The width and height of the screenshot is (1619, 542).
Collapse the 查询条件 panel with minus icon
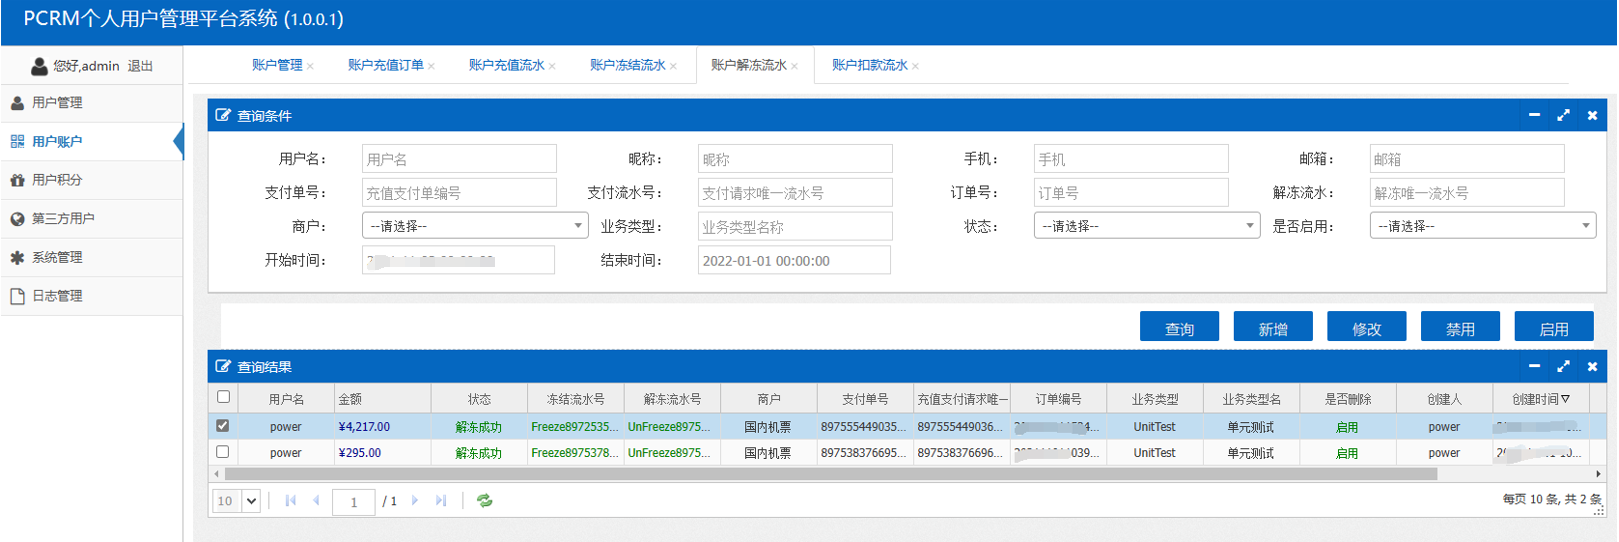[x=1534, y=115]
